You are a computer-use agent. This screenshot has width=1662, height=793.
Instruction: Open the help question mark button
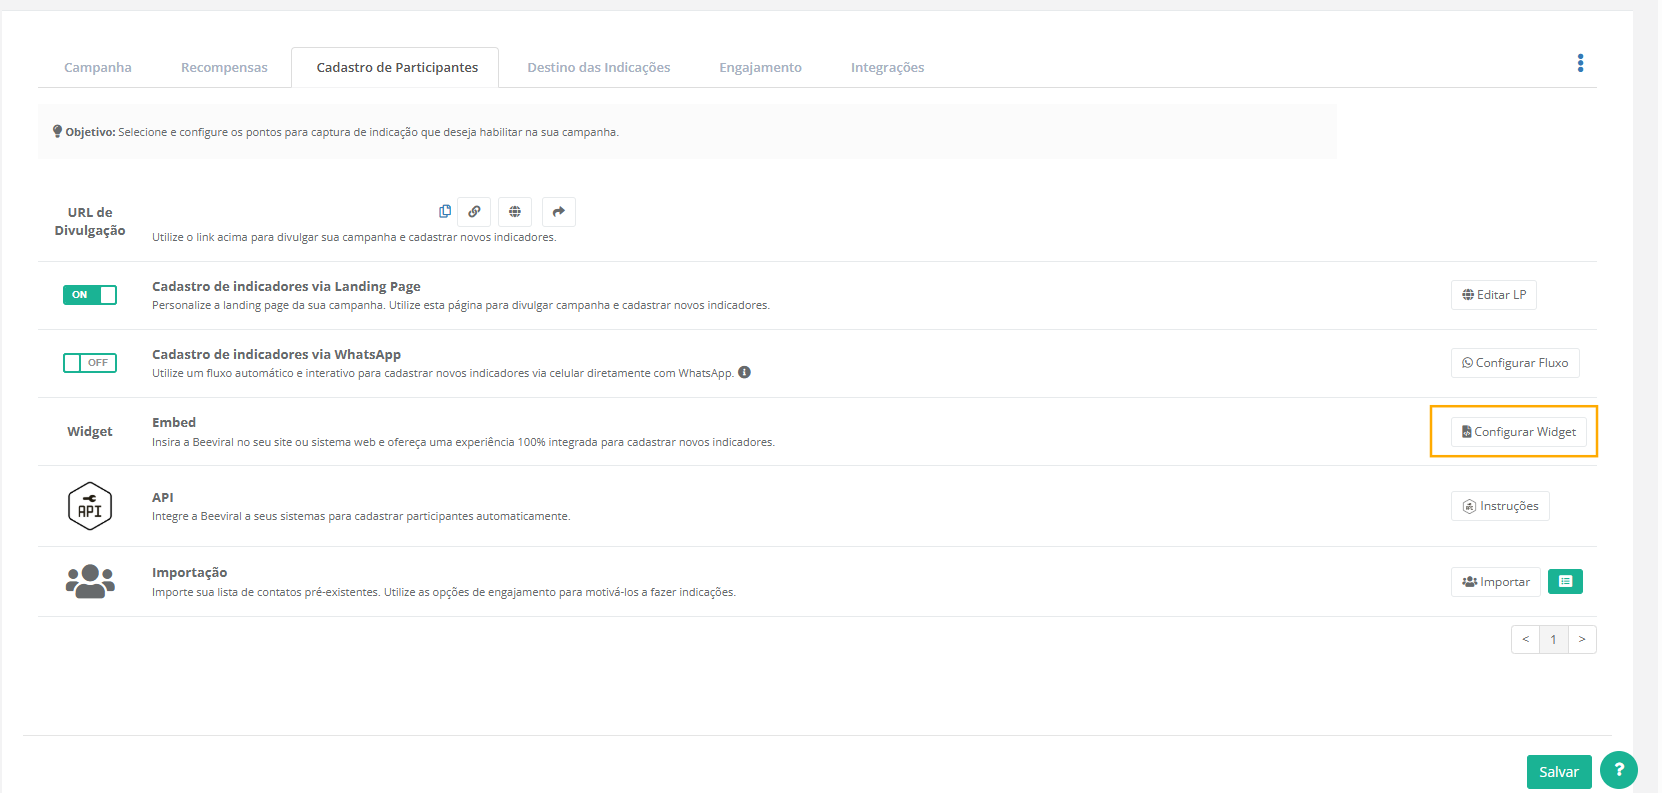tap(1619, 770)
